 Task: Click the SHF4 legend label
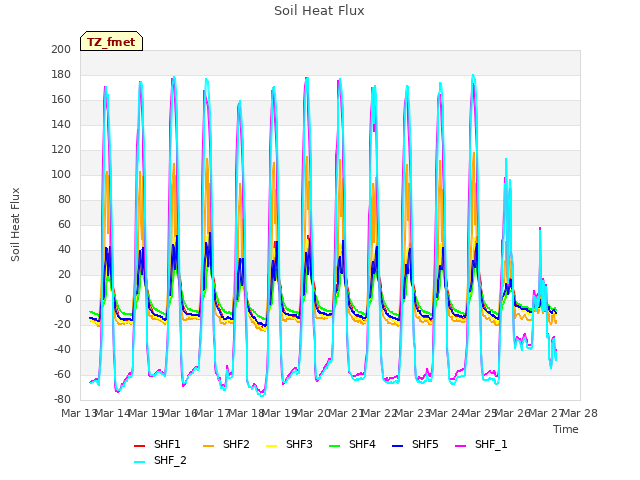[x=362, y=444]
